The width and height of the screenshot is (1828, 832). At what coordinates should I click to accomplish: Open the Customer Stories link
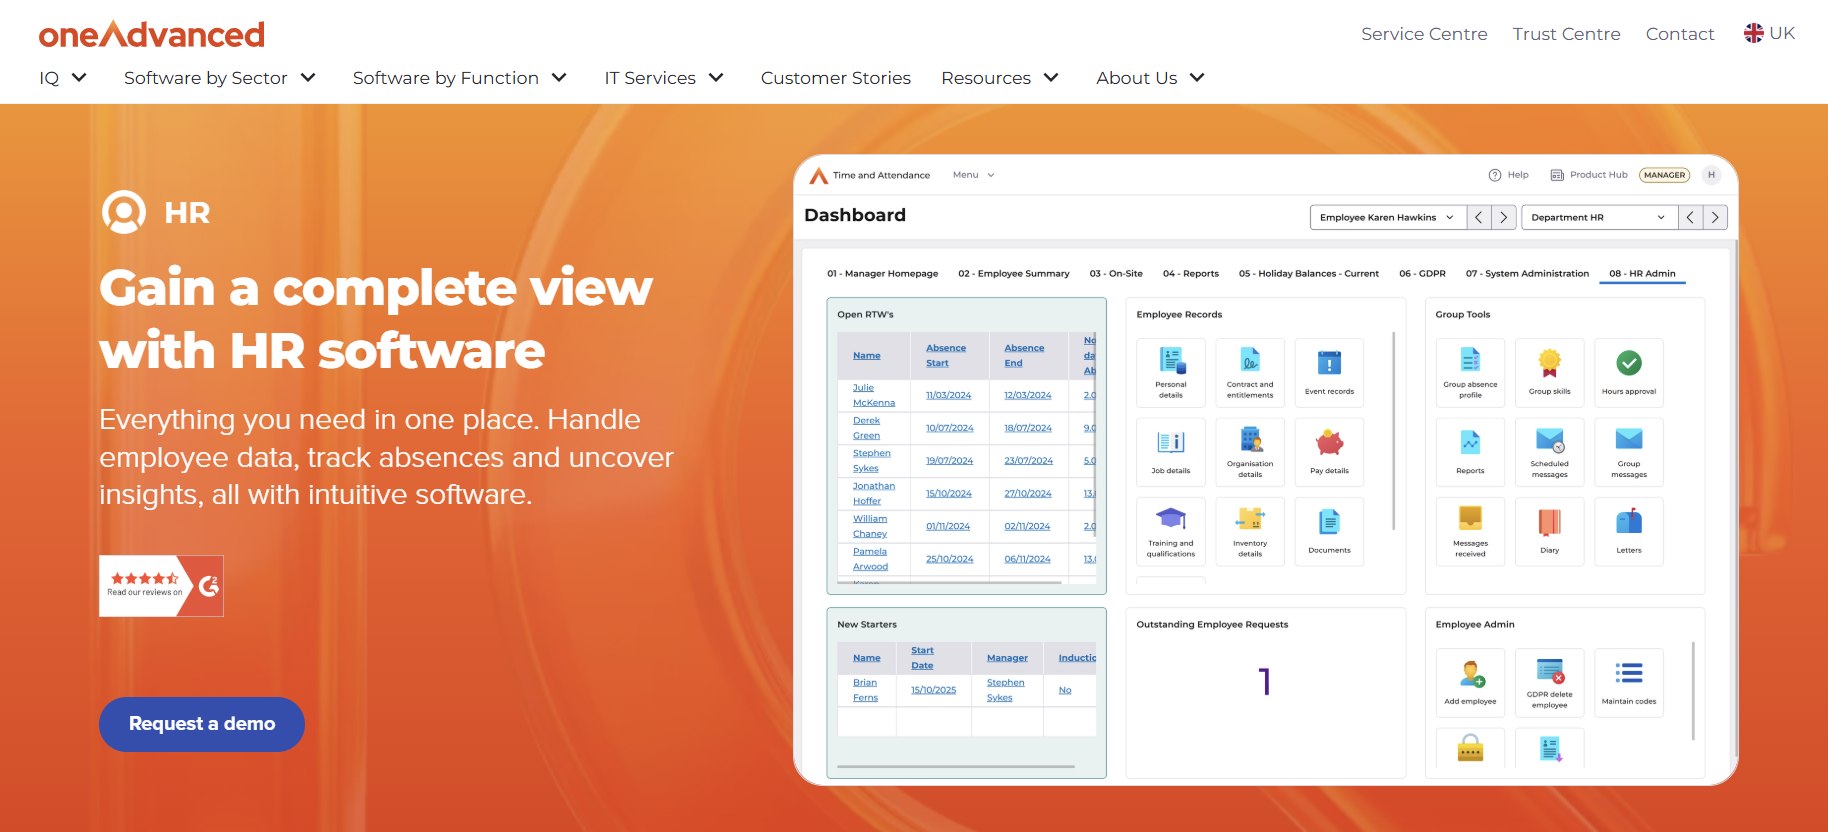pos(836,78)
